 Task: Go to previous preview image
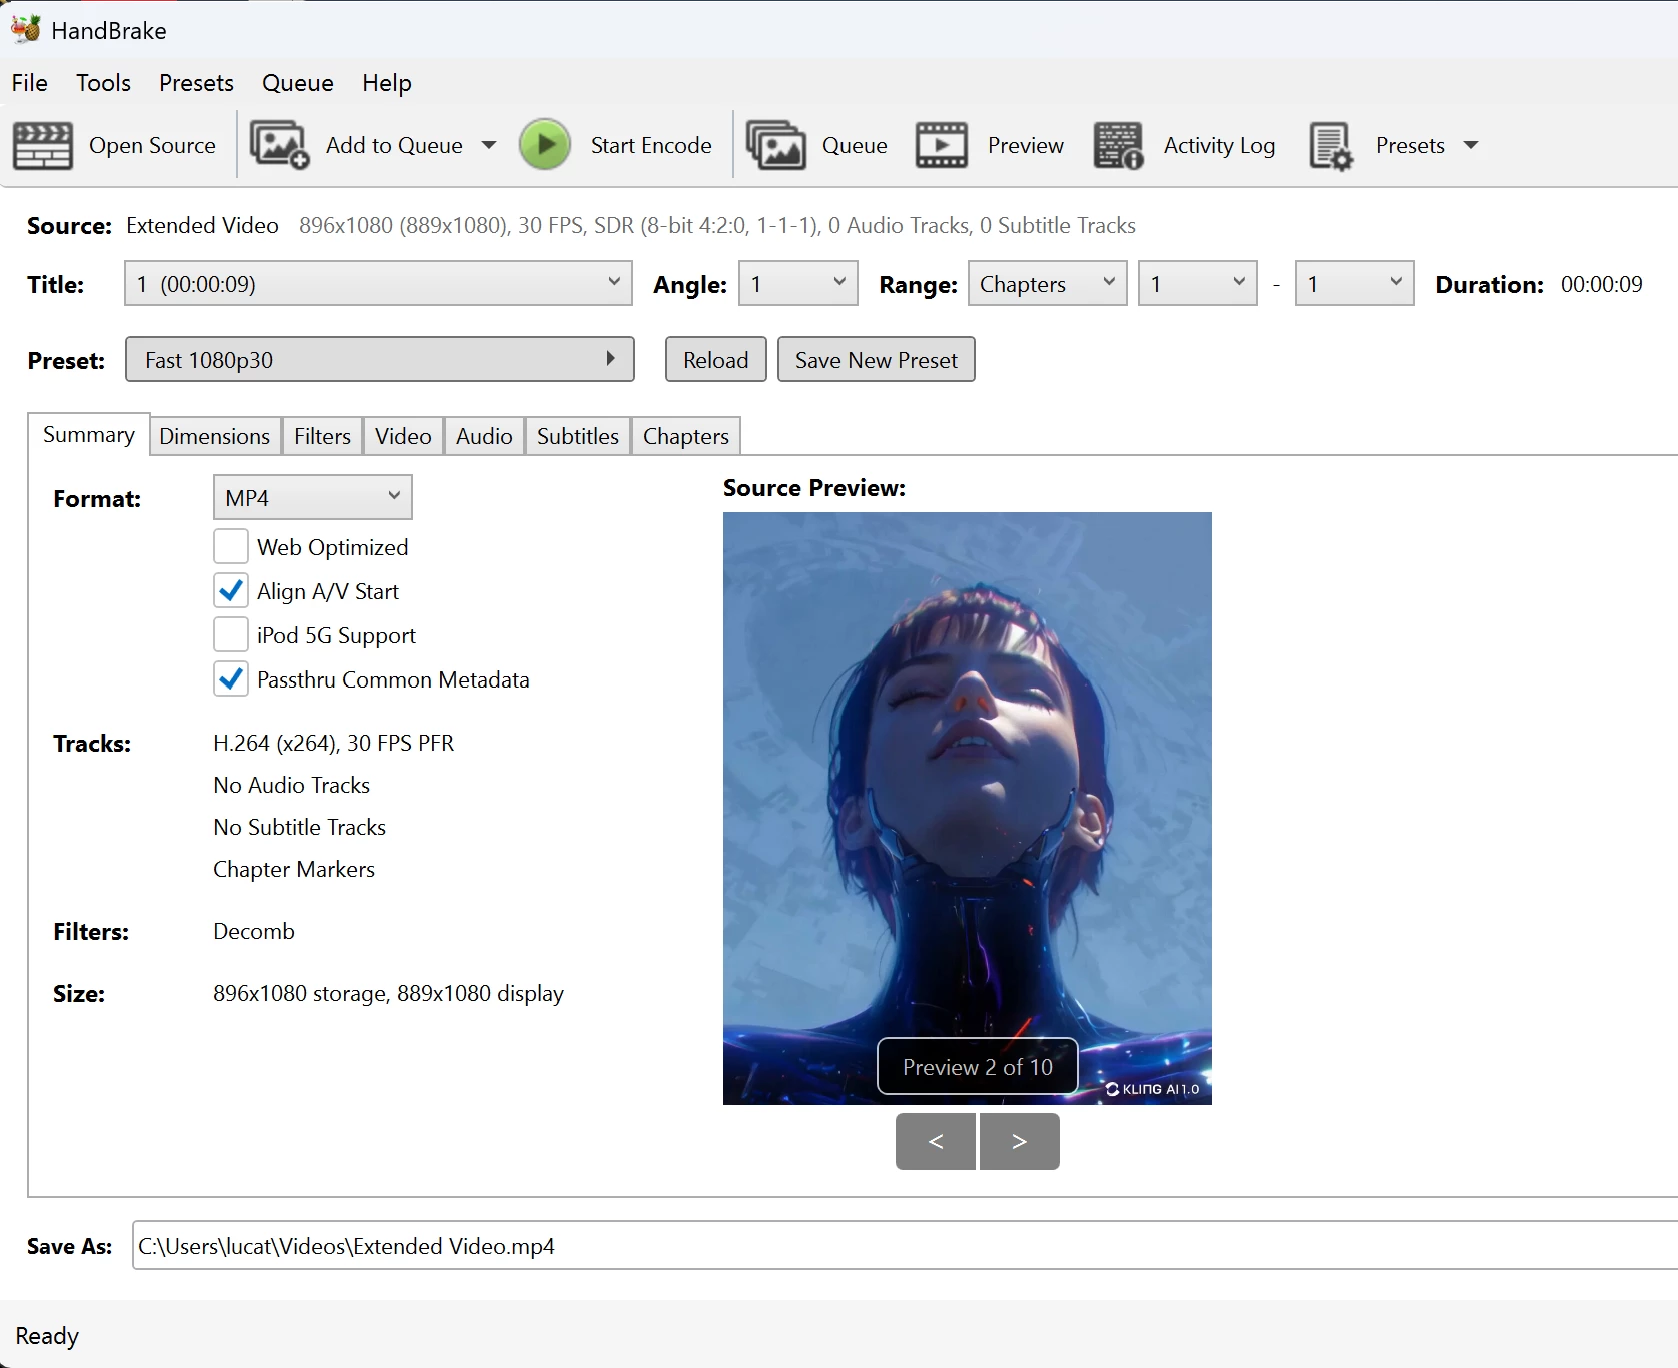[936, 1141]
